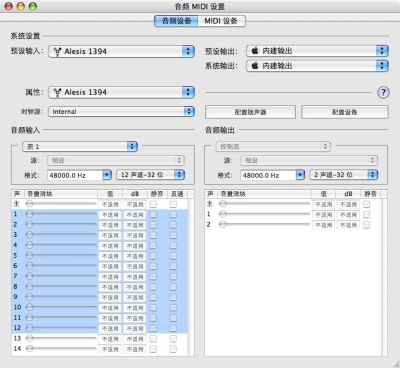The height and width of the screenshot is (368, 400).
Task: Open the output 2 声道-32 位 format dropdown
Action: click(x=344, y=175)
